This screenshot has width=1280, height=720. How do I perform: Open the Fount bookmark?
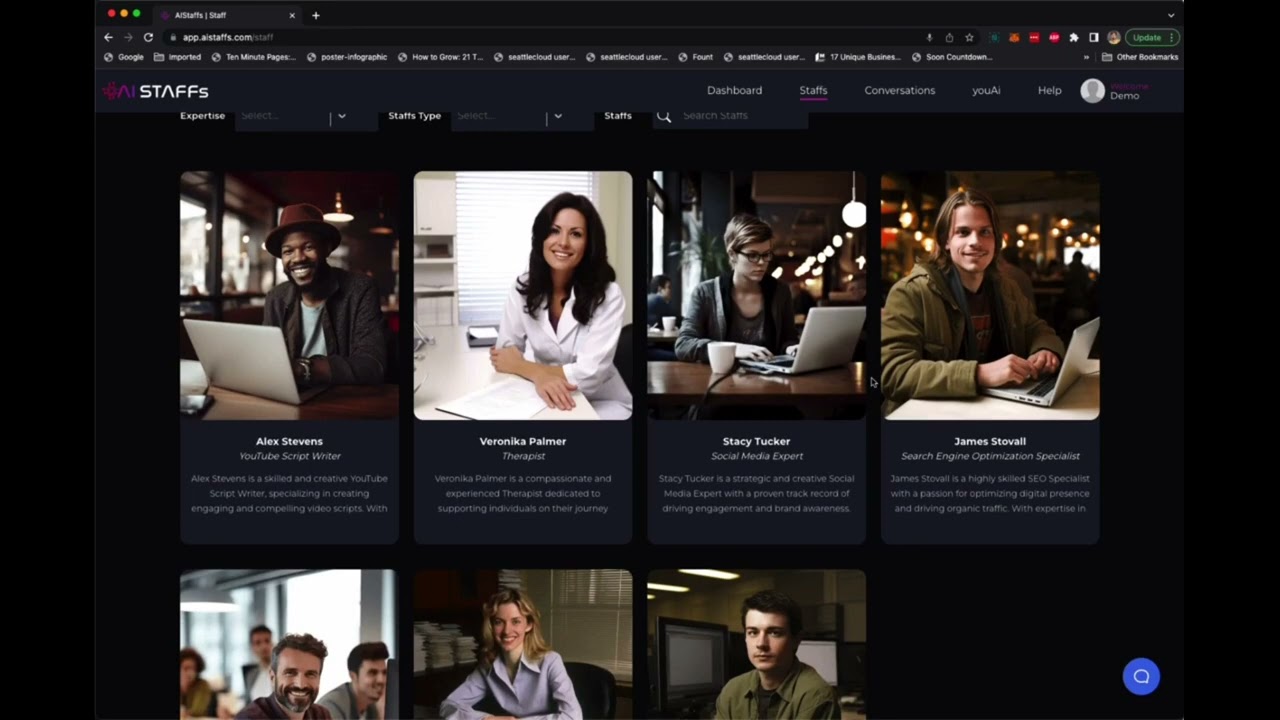point(695,57)
